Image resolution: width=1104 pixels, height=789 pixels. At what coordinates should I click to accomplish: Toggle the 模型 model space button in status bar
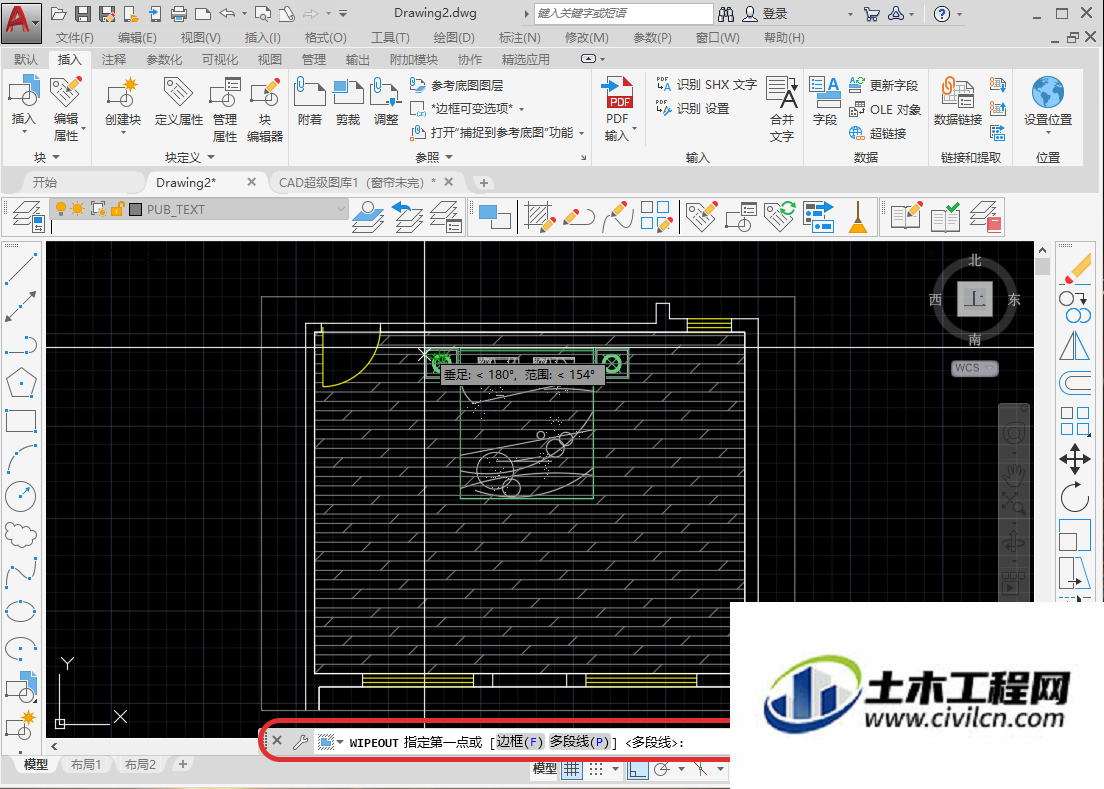tap(544, 769)
